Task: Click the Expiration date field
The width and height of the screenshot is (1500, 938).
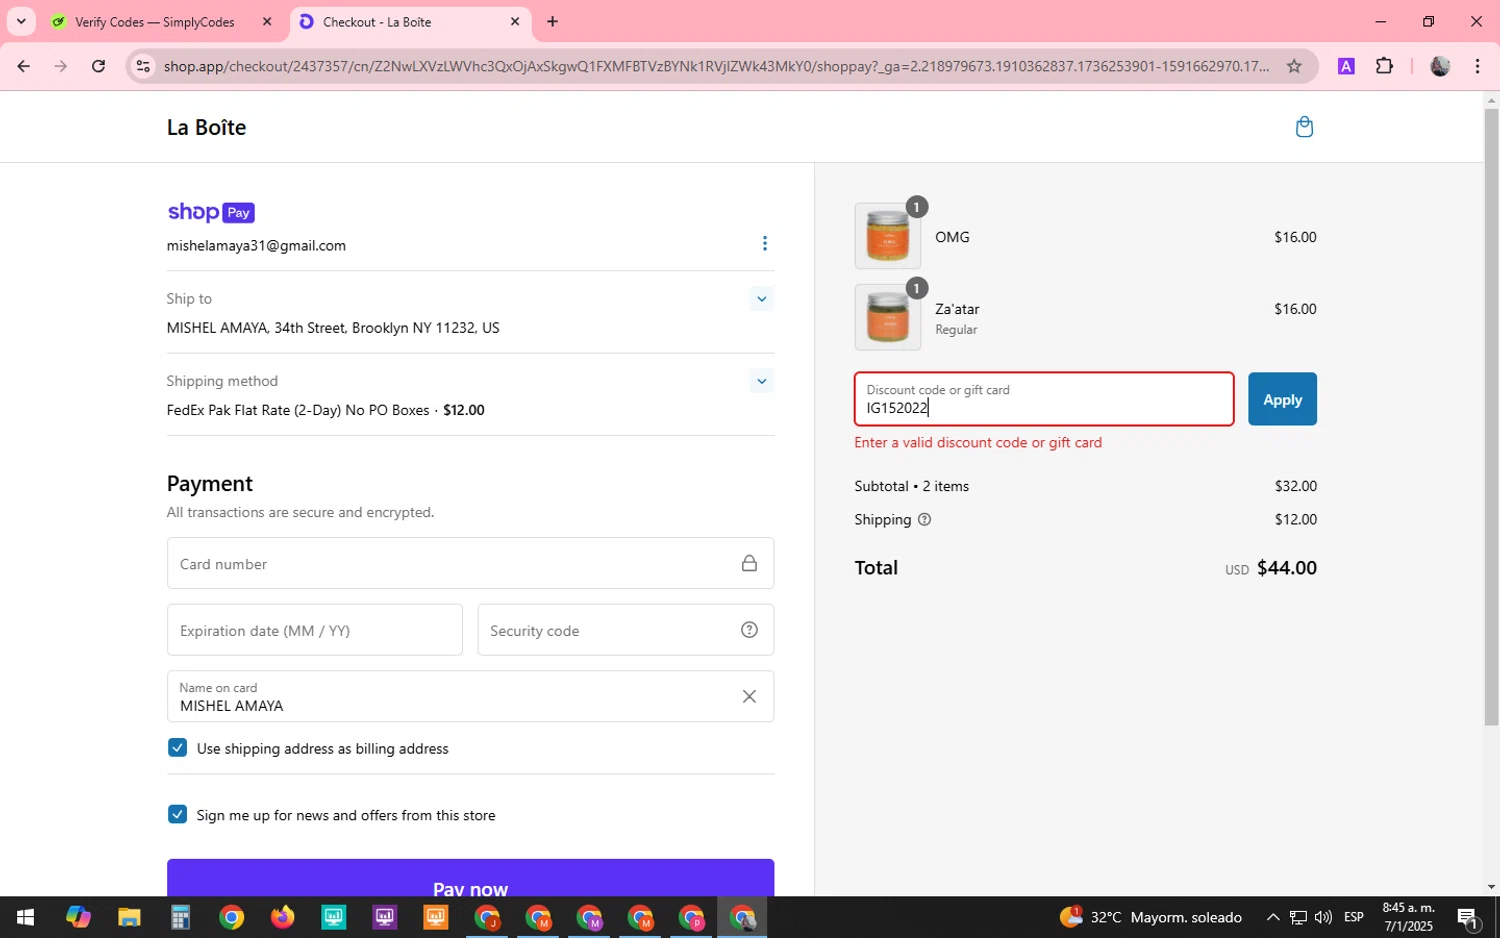Action: 314,630
